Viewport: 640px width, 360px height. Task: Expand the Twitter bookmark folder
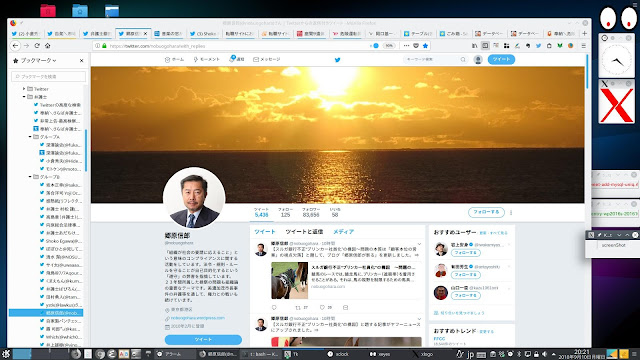(24, 89)
